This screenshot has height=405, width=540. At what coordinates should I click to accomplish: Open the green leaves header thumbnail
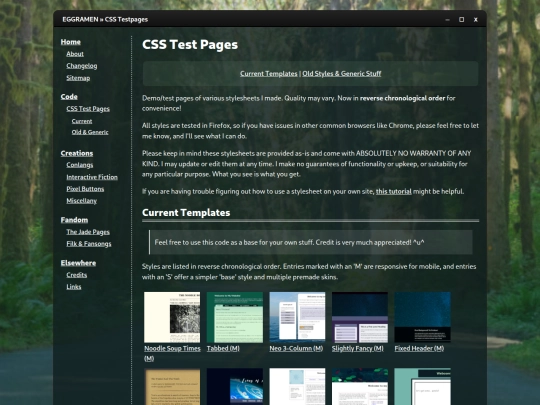coord(360,386)
